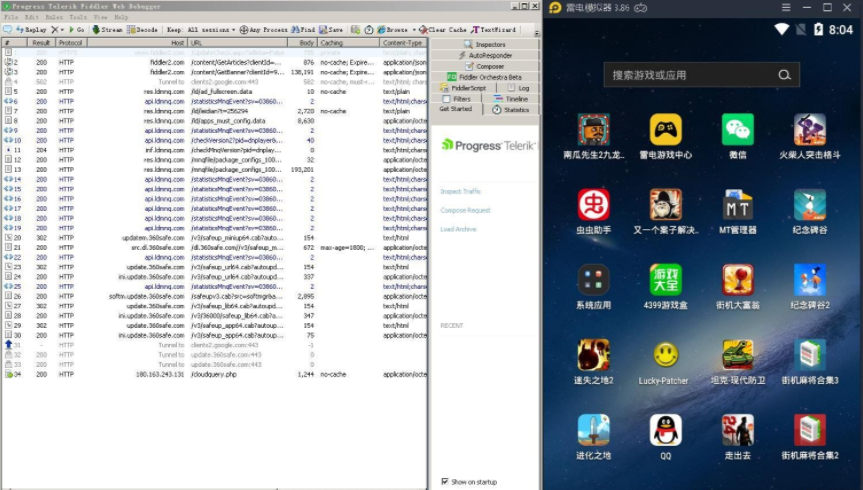Toggle the Show on startup checkbox
The height and width of the screenshot is (490, 863).
[445, 481]
